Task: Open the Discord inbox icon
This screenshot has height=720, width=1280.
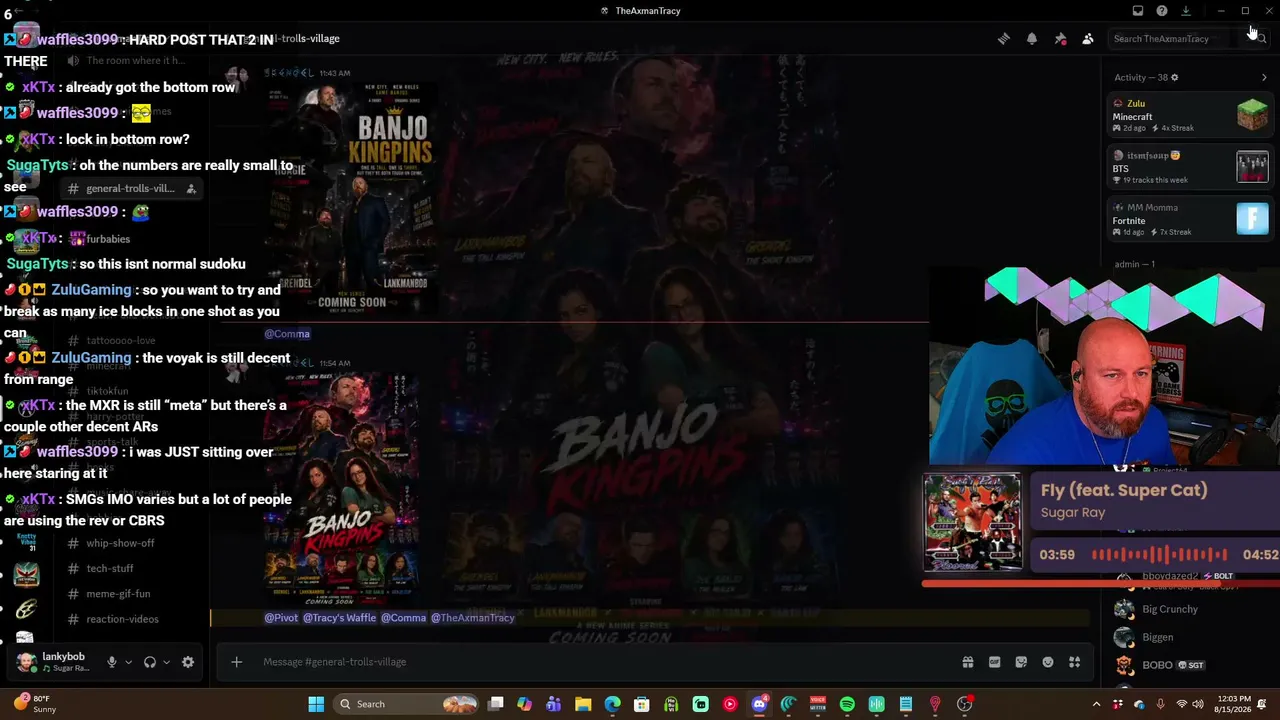Action: (x=1138, y=11)
